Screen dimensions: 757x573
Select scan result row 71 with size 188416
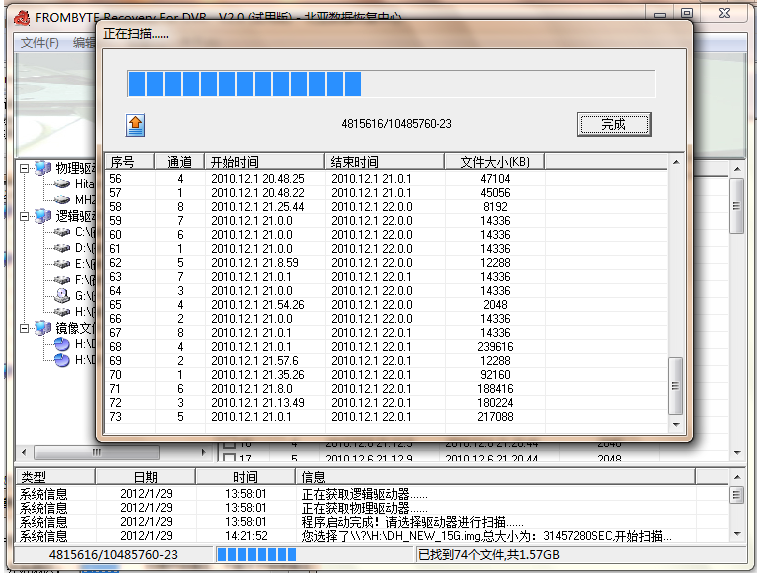386,389
